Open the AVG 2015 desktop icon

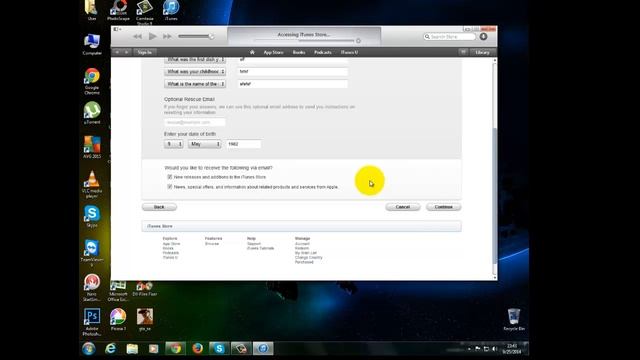click(92, 147)
